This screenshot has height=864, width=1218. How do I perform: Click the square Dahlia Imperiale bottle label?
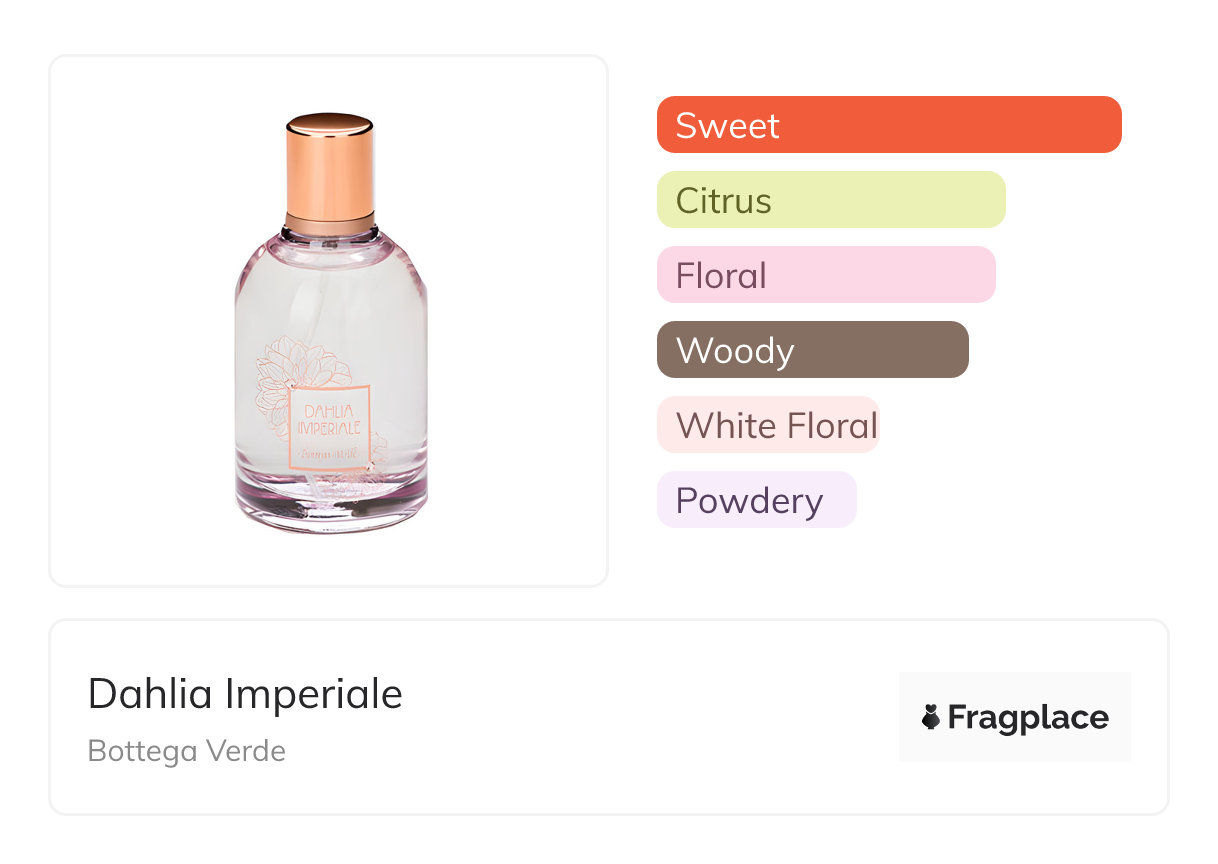click(x=330, y=427)
